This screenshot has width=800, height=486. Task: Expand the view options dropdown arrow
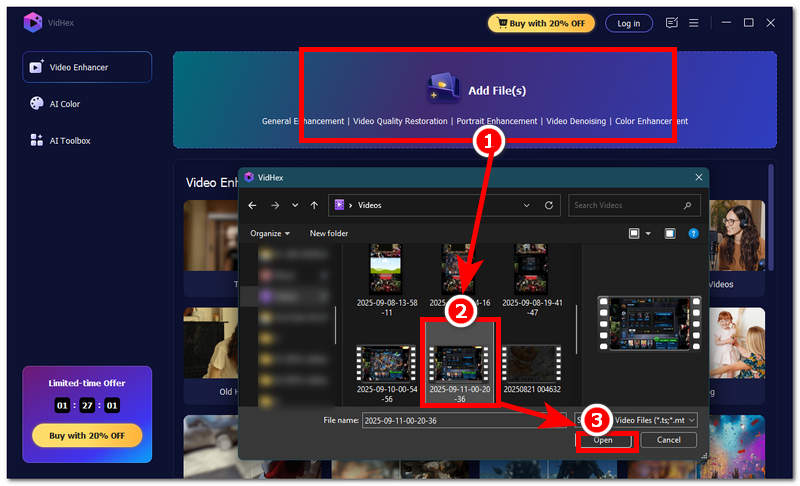[648, 233]
